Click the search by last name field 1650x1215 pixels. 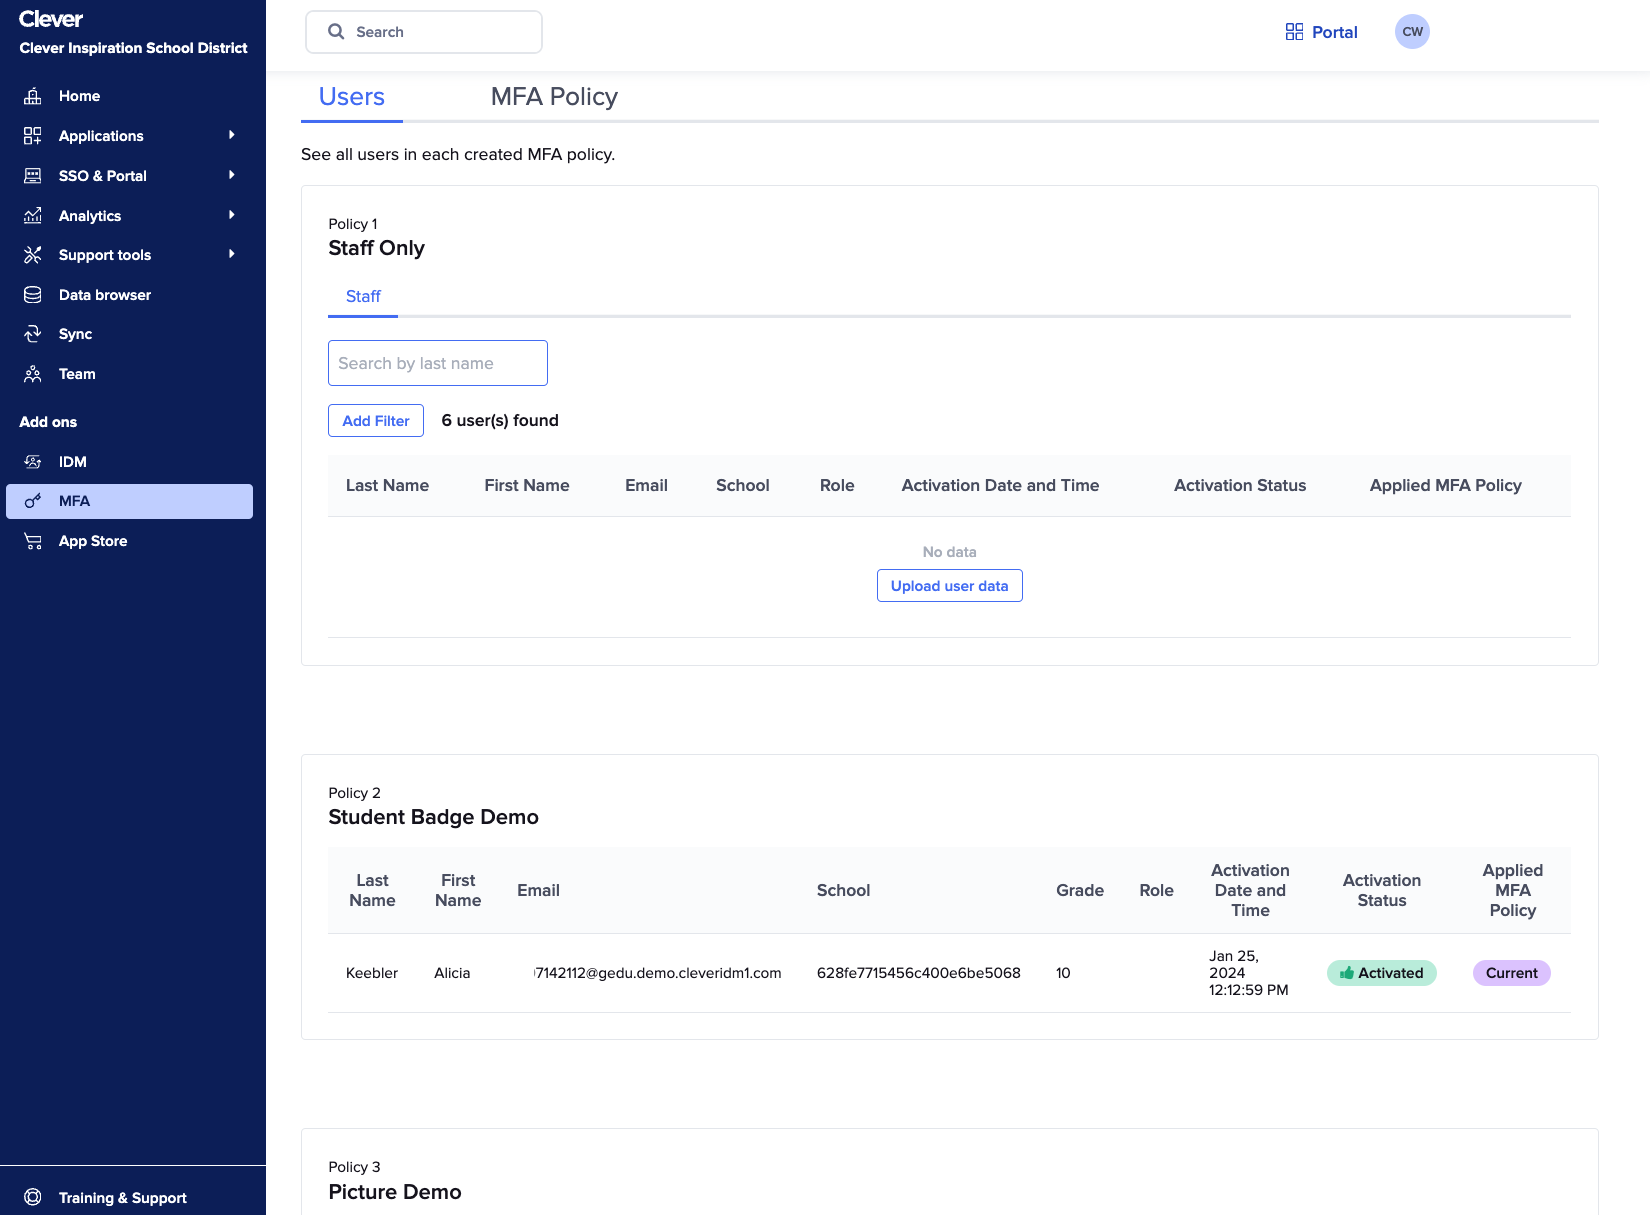tap(437, 362)
